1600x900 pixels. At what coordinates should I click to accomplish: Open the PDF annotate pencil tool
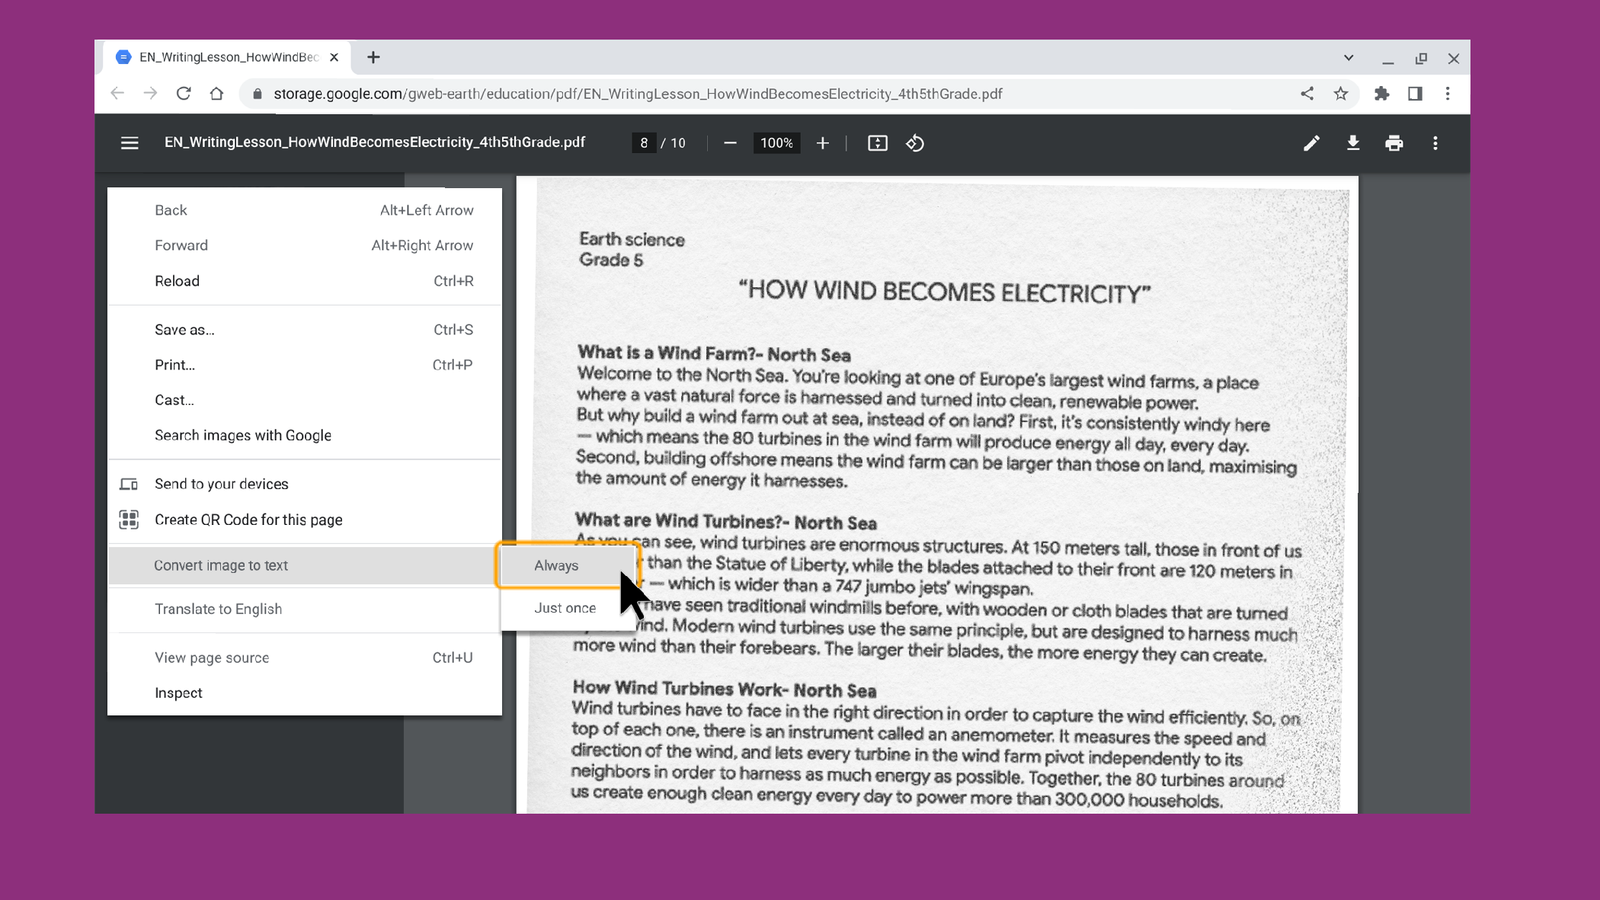pos(1311,142)
